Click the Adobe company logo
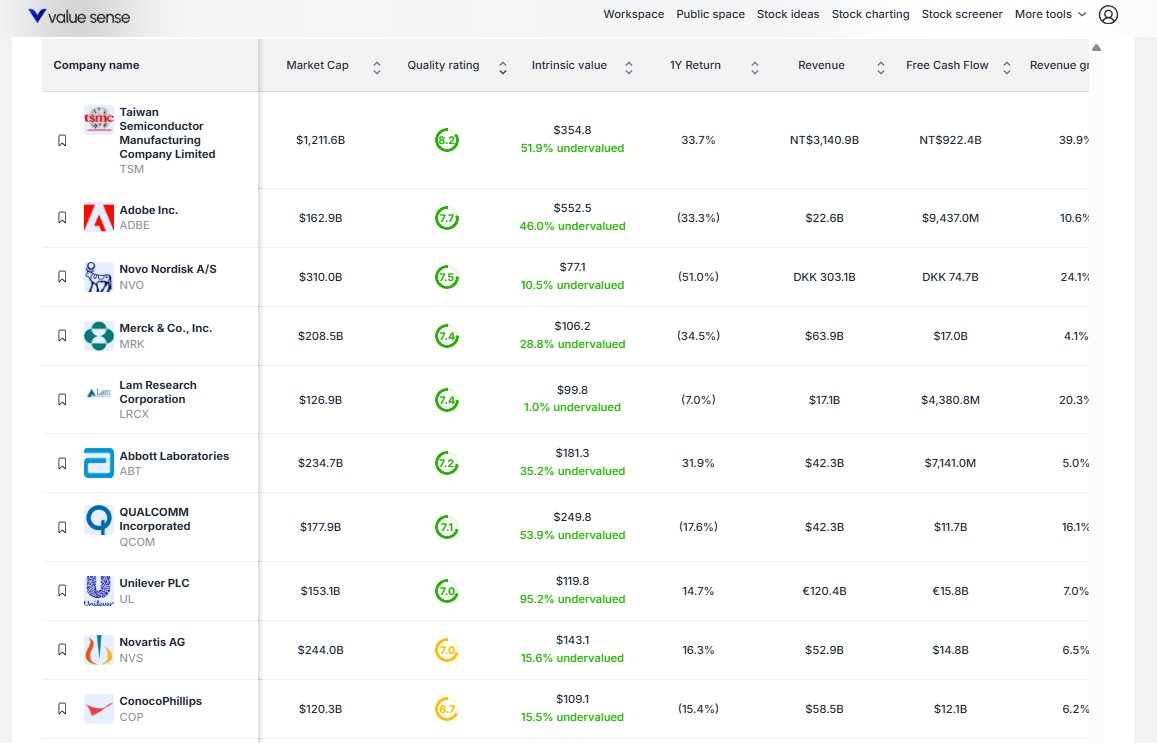 tap(99, 218)
